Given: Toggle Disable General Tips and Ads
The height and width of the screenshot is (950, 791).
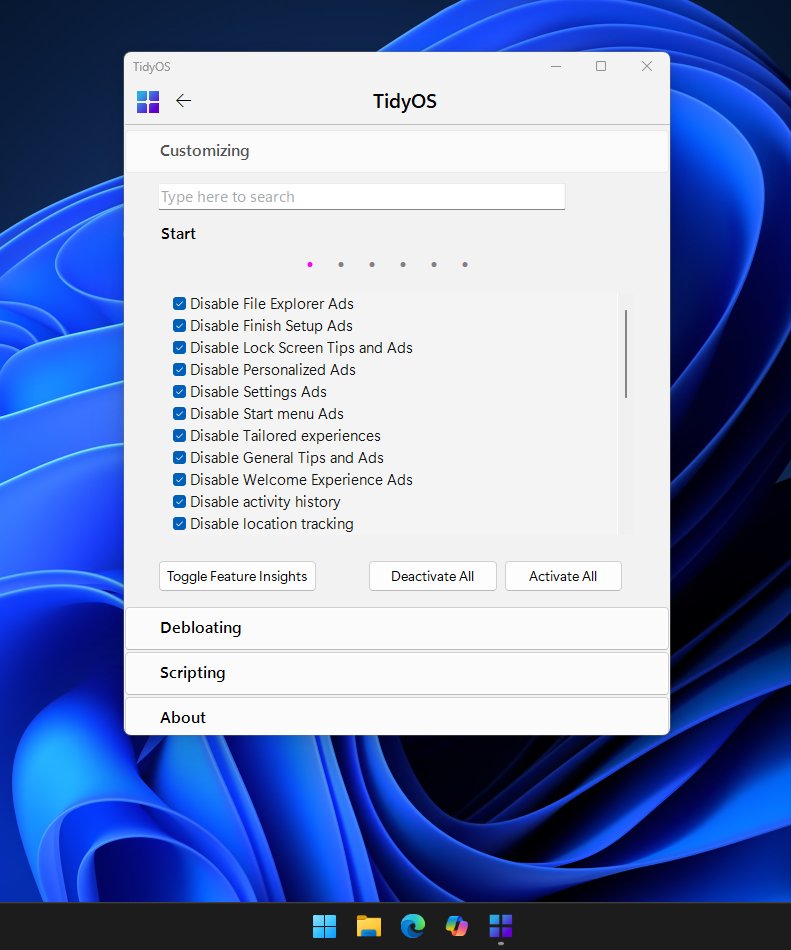Looking at the screenshot, I should (x=179, y=457).
